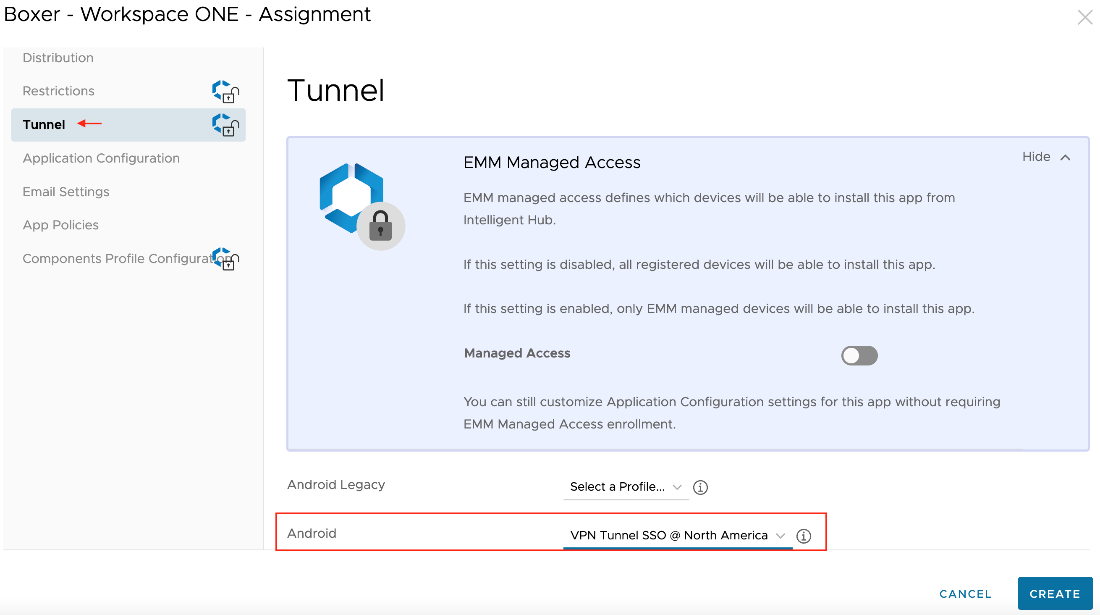This screenshot has width=1100, height=615.
Task: Open the Application Configuration section
Action: pyautogui.click(x=101, y=158)
